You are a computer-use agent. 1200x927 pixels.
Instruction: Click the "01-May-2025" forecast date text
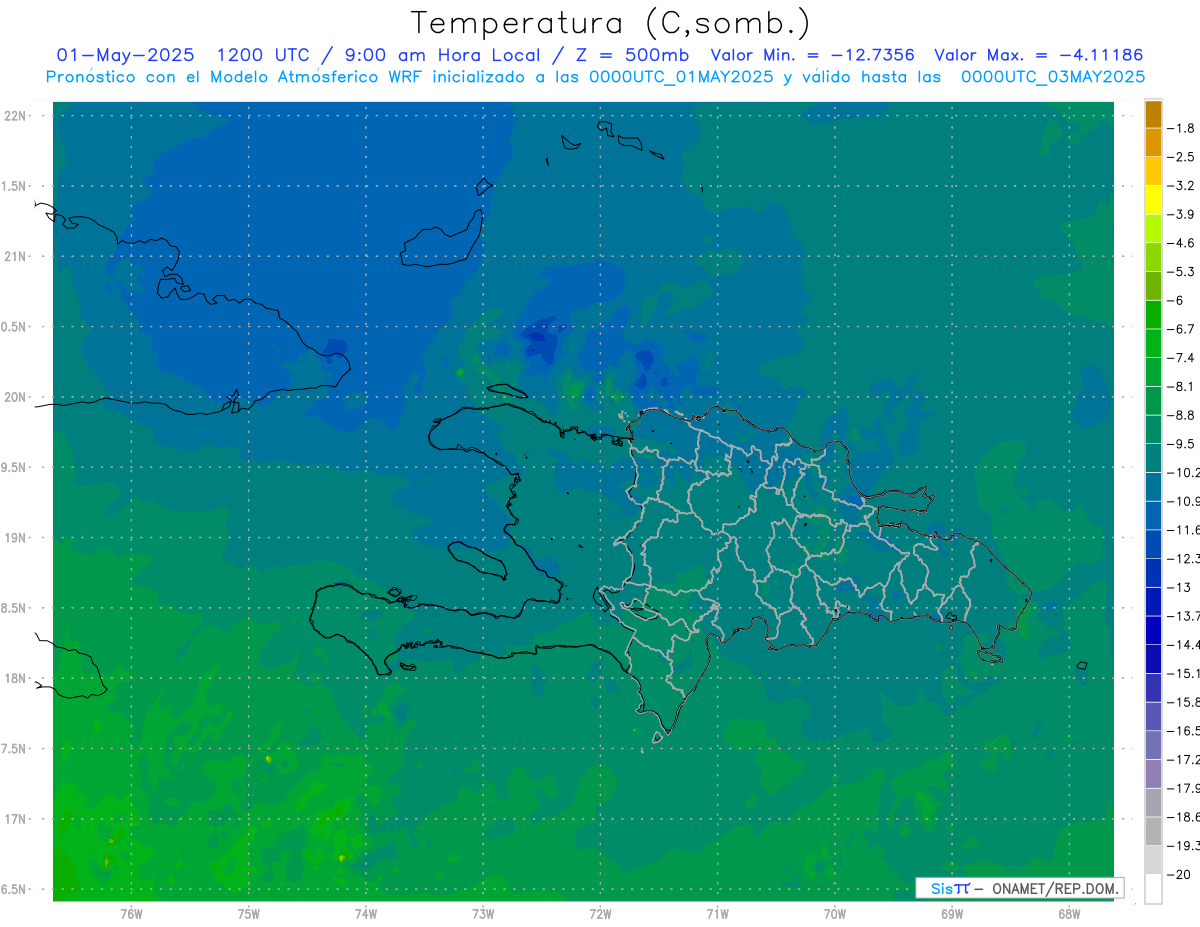click(x=125, y=56)
